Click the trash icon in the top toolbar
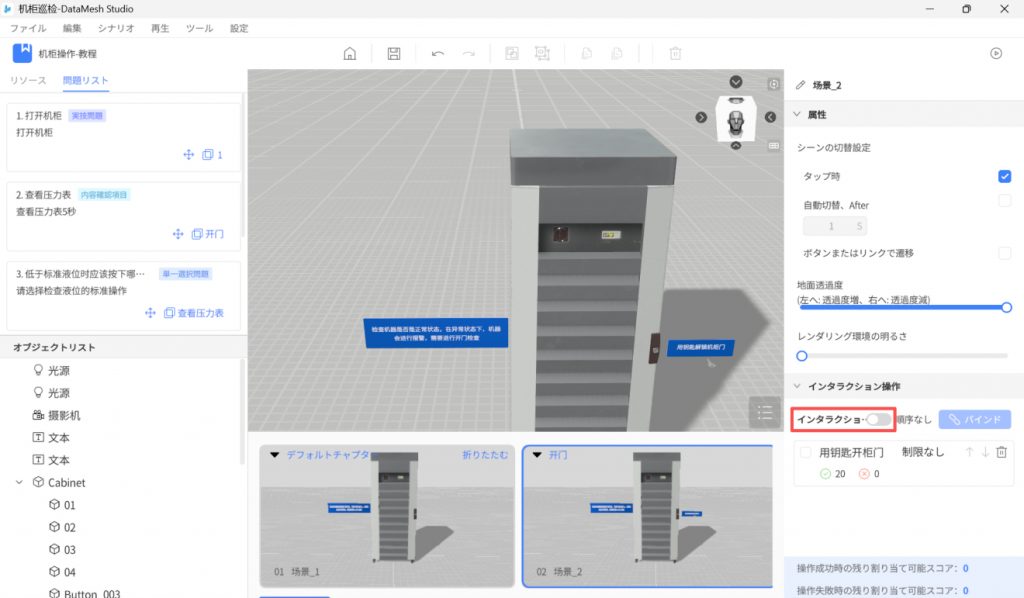 [675, 54]
